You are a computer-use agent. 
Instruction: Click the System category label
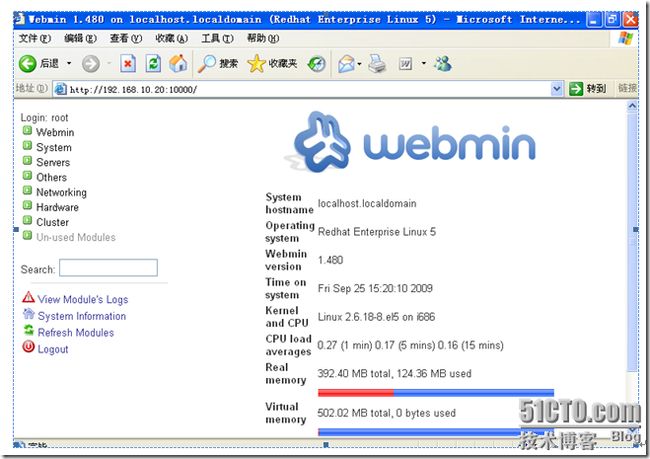[x=54, y=147]
